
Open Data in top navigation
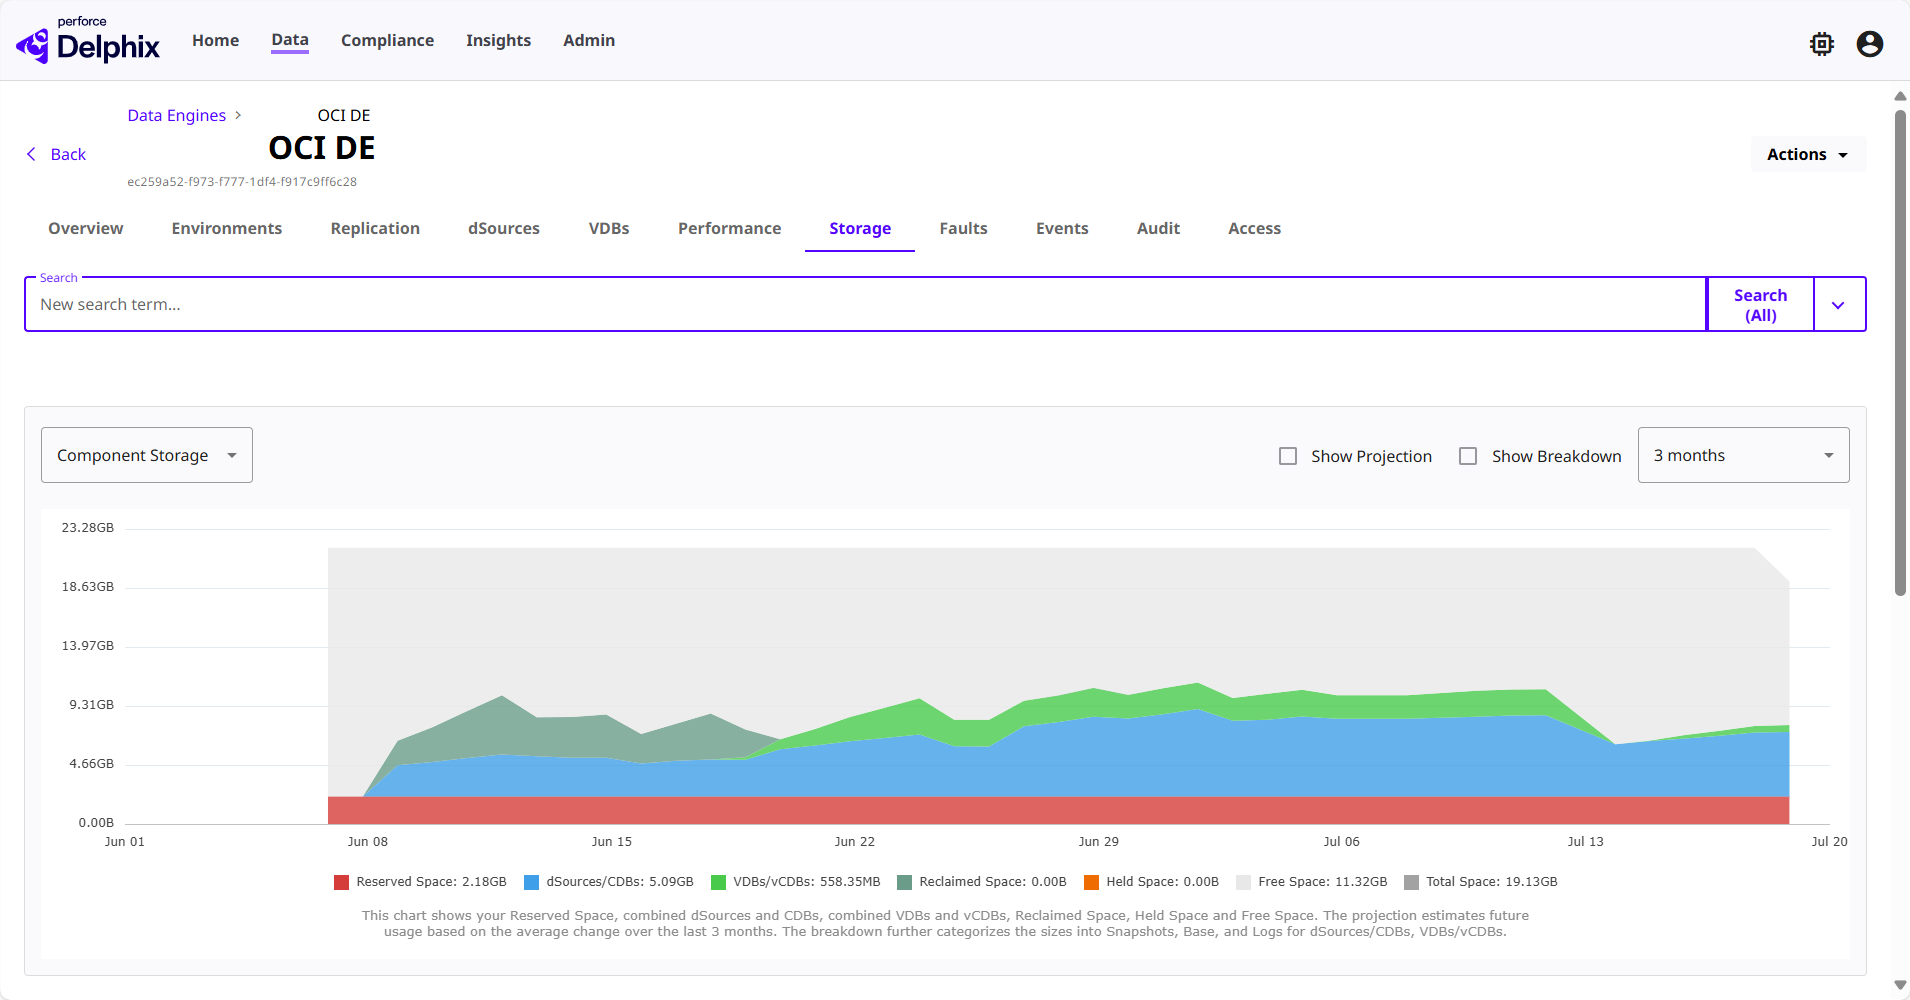click(x=290, y=40)
